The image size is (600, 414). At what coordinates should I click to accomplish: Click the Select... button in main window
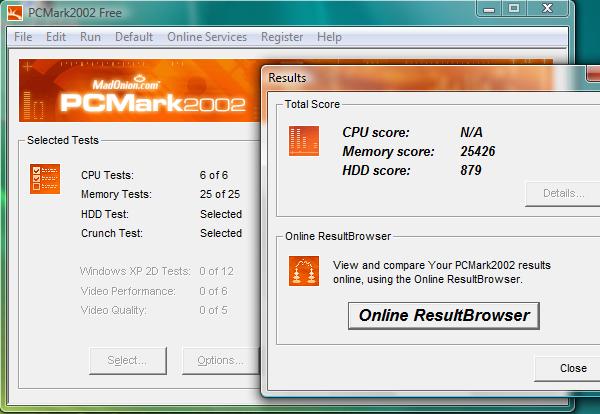click(x=128, y=360)
